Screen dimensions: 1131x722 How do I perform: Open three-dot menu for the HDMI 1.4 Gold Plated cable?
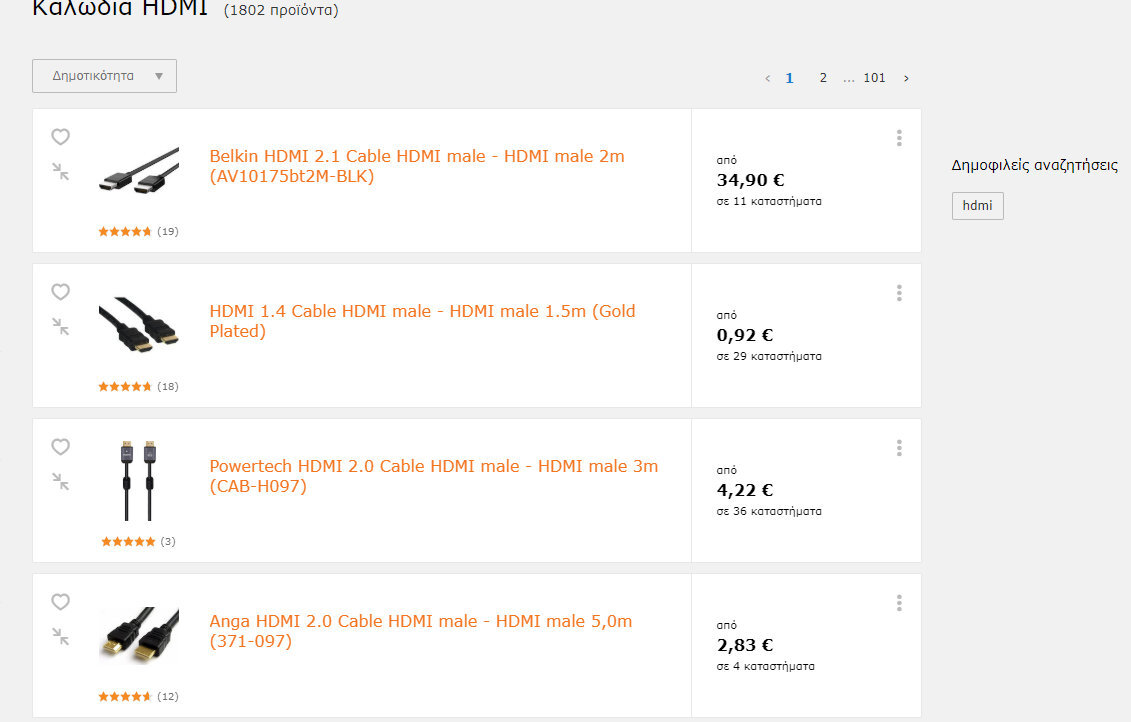click(x=899, y=293)
